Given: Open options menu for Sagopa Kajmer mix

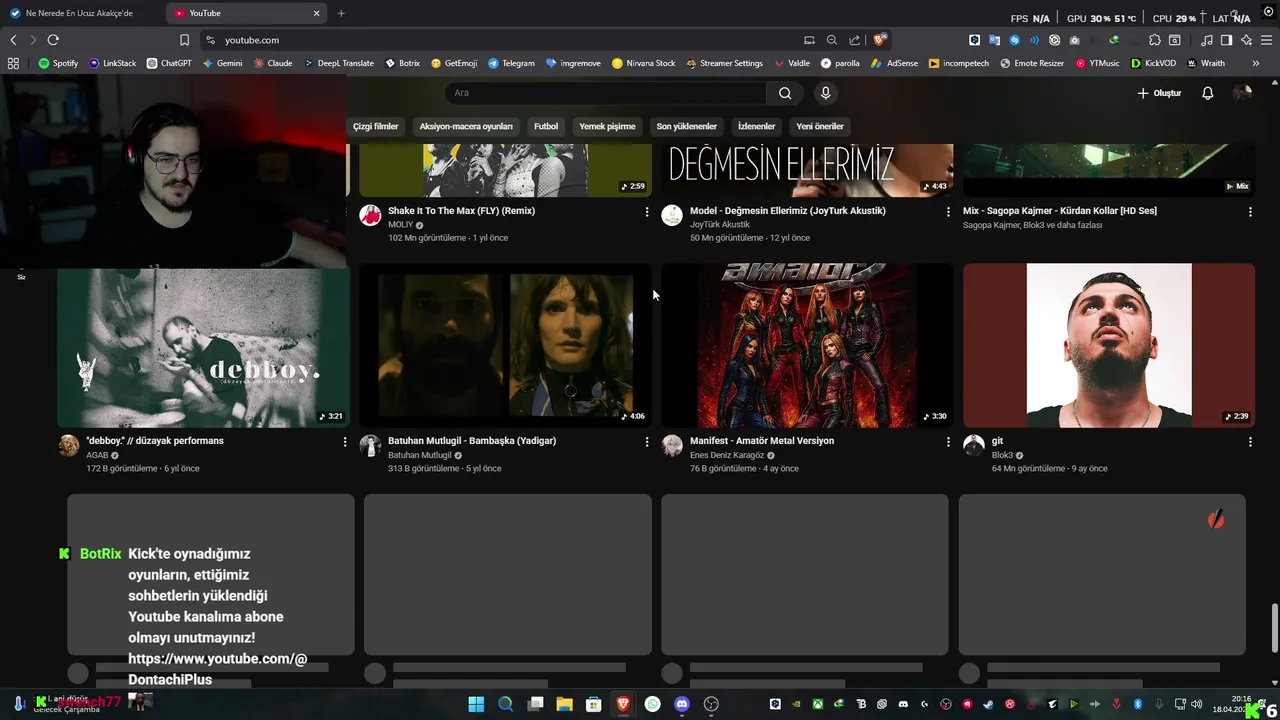Looking at the screenshot, I should [1250, 212].
